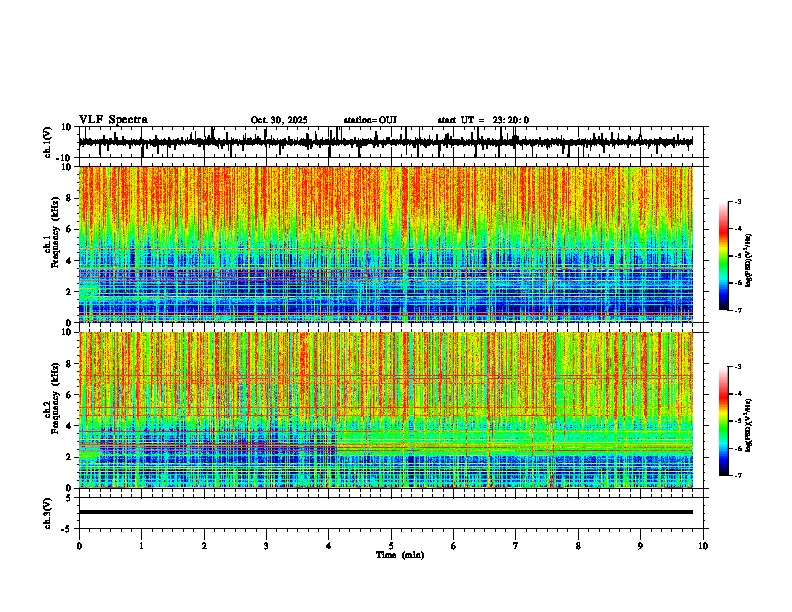Click the "Time (min)" axis label

click(400, 555)
